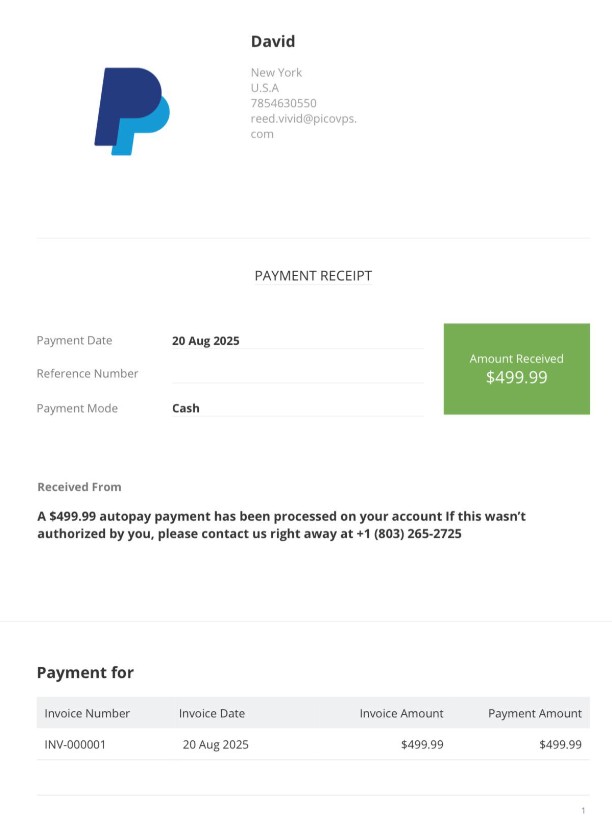Viewport: 612px width, 817px height.
Task: Click the Invoice Number column header
Action: pos(87,713)
